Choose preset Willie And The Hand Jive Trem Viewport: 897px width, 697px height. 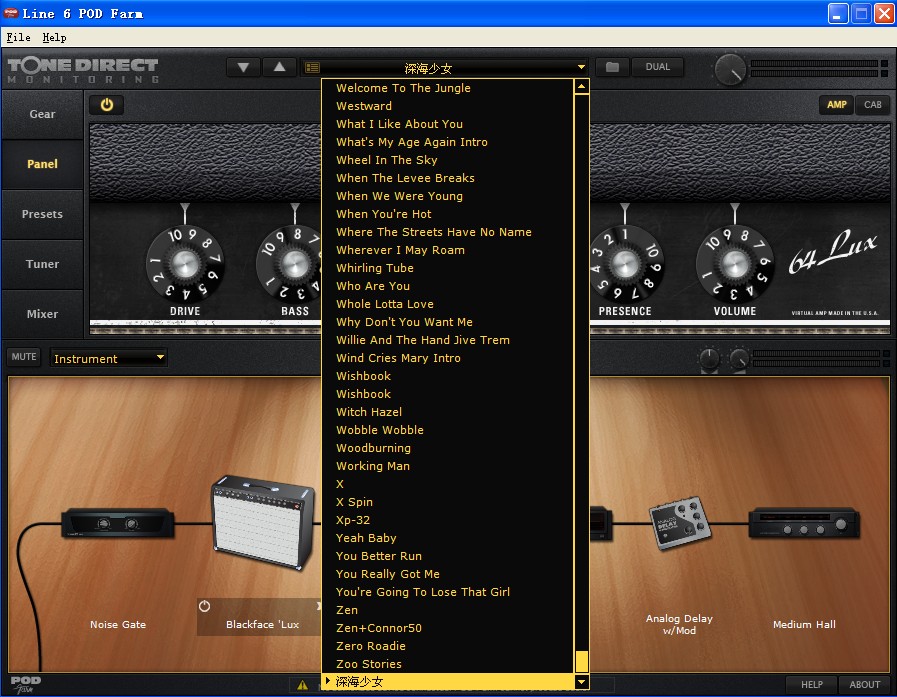447,340
